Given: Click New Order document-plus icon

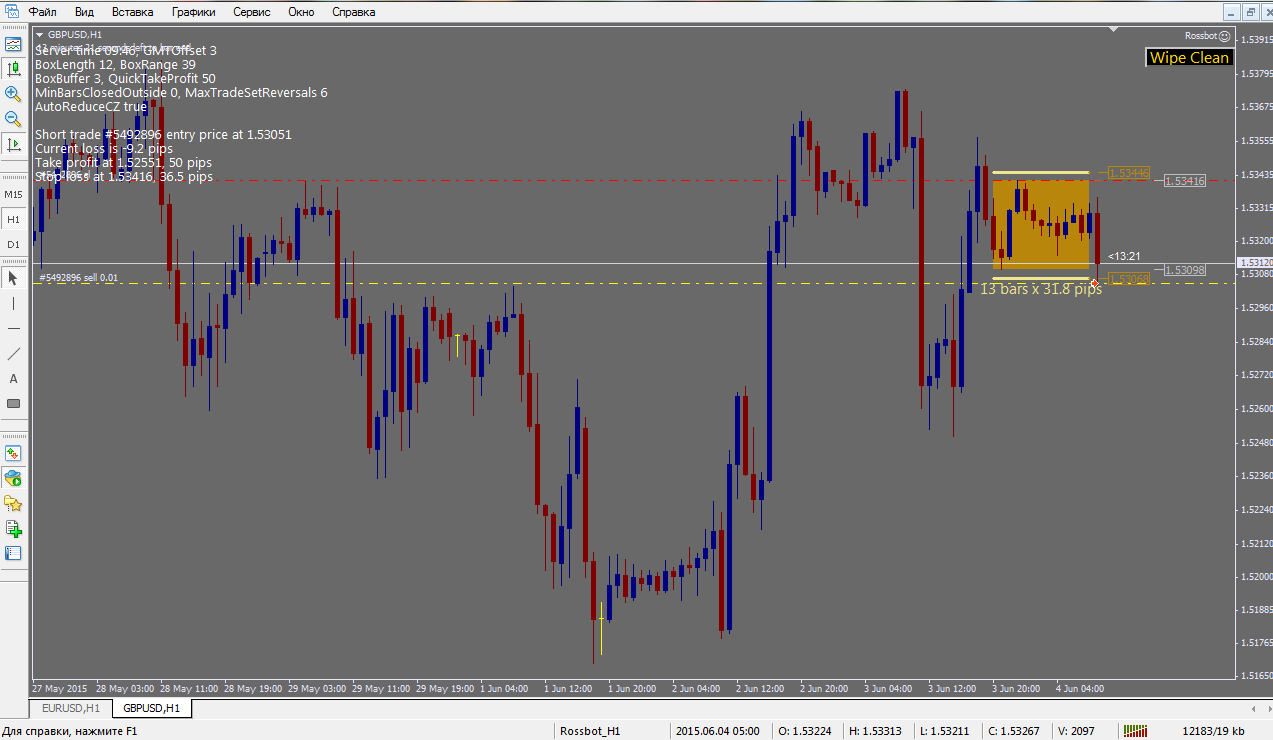Looking at the screenshot, I should click(x=13, y=528).
